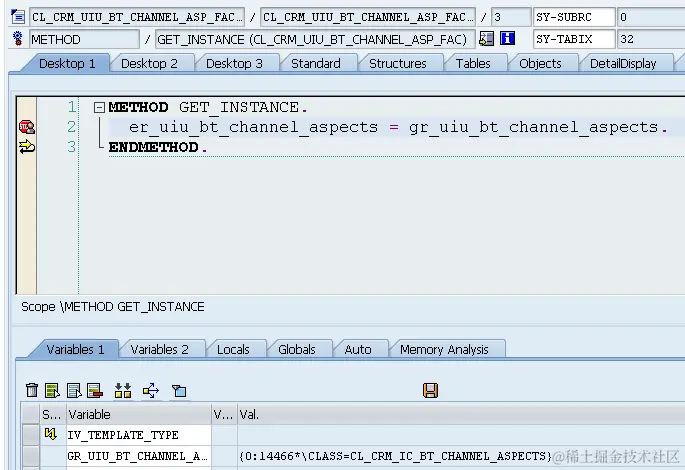
Task: Click the second CL_CRM_UIU_BT_CHANNEL_ASP_FAC include field
Action: pos(368,17)
